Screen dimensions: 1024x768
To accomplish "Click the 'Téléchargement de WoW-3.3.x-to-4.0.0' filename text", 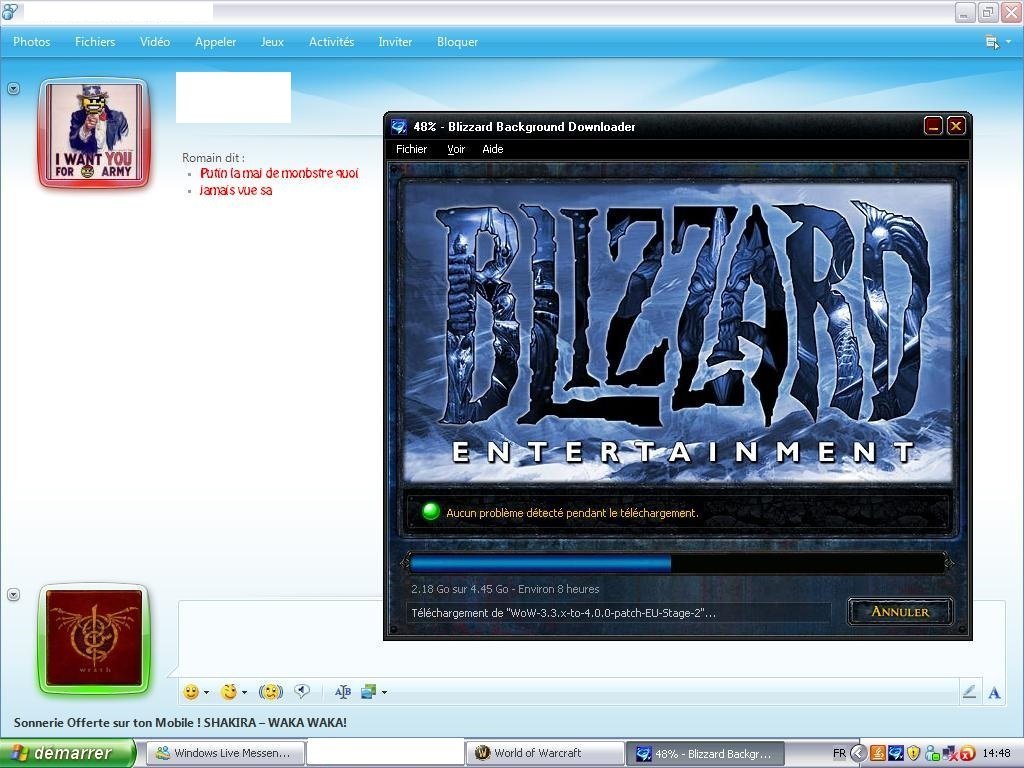I will (564, 613).
